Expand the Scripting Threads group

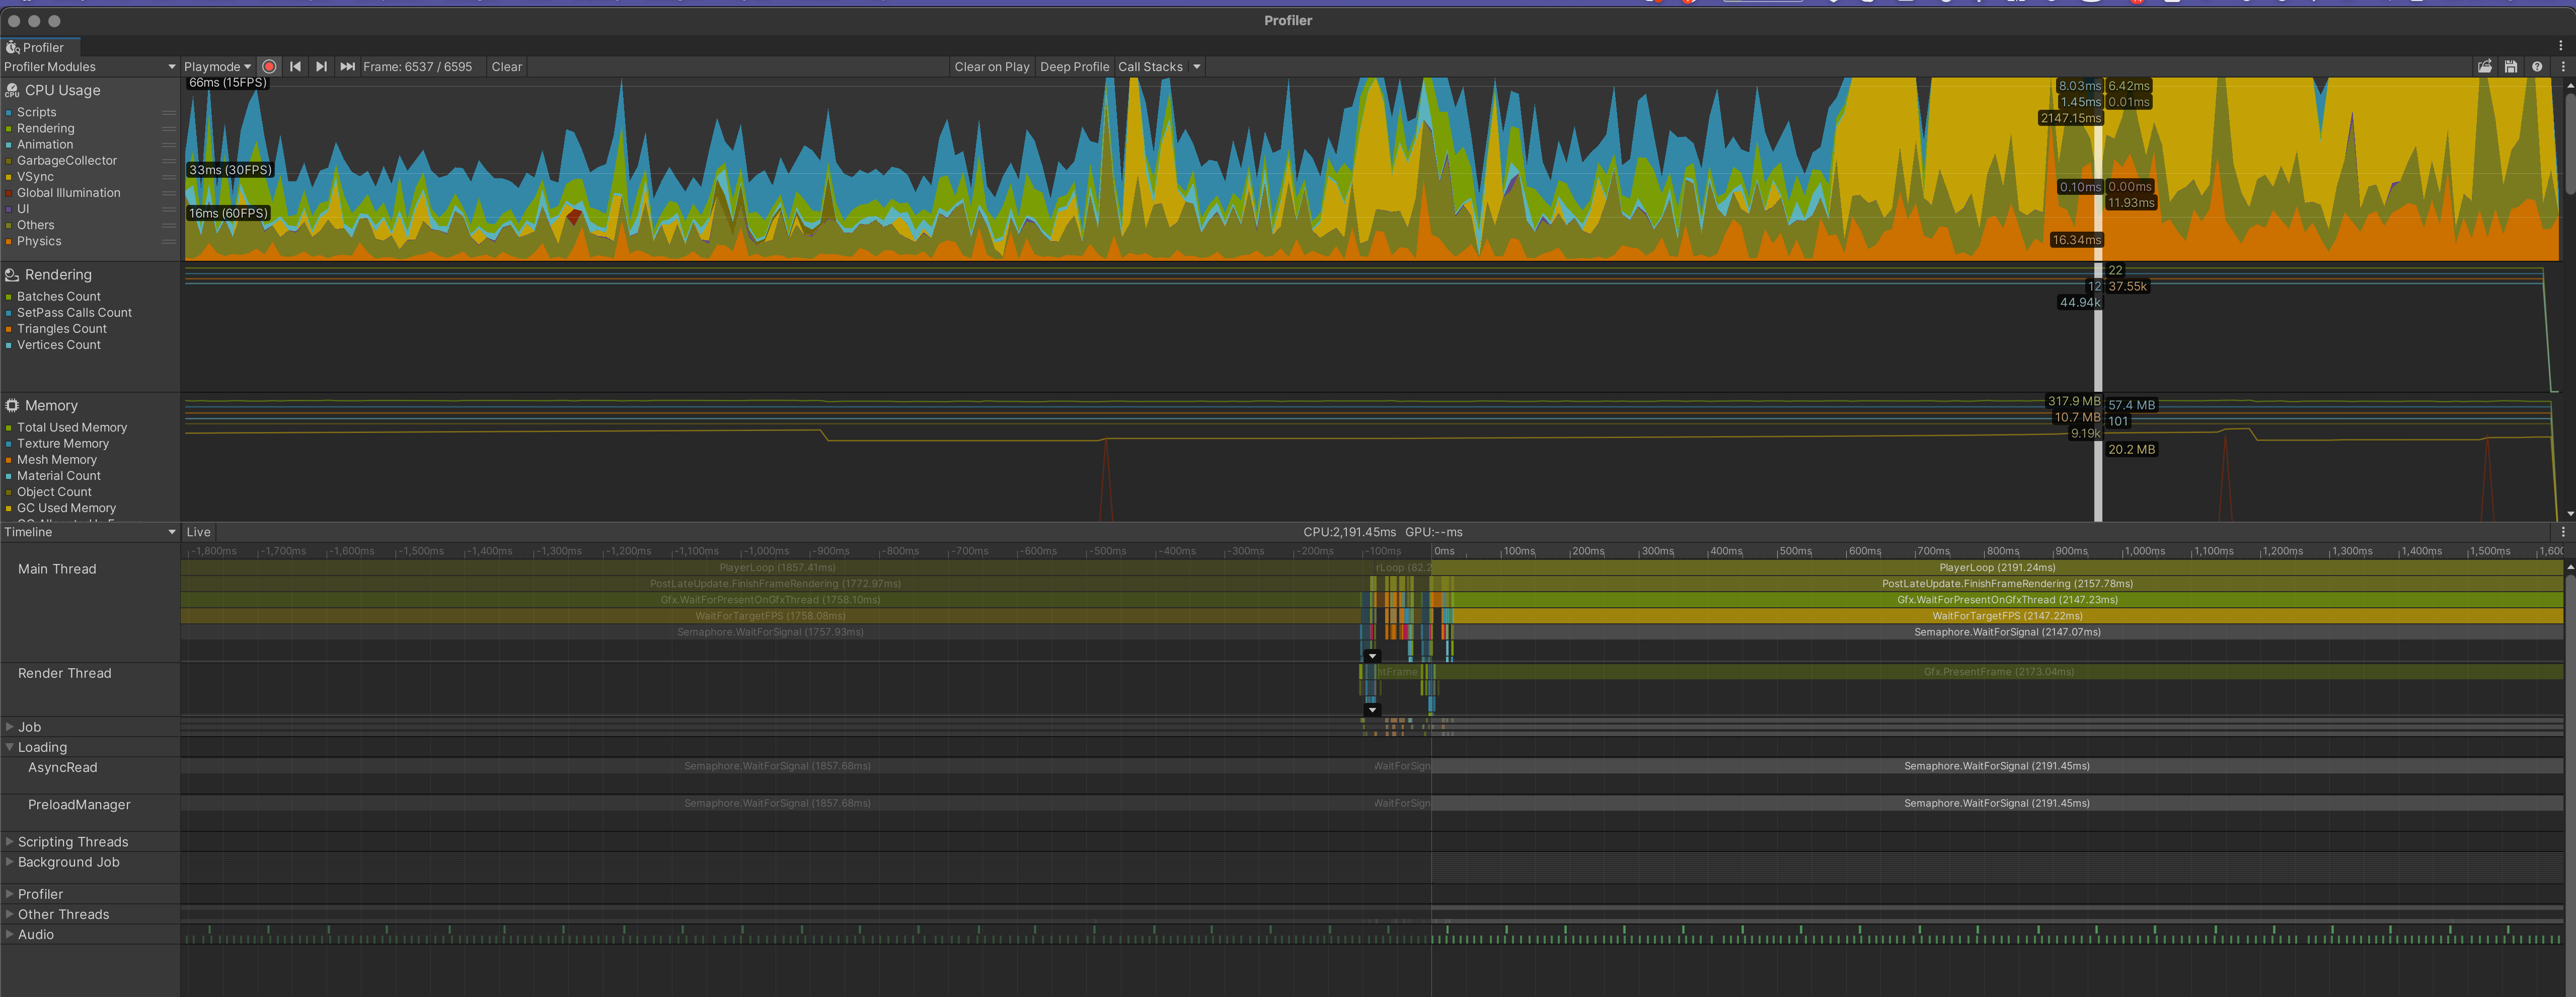(x=10, y=842)
